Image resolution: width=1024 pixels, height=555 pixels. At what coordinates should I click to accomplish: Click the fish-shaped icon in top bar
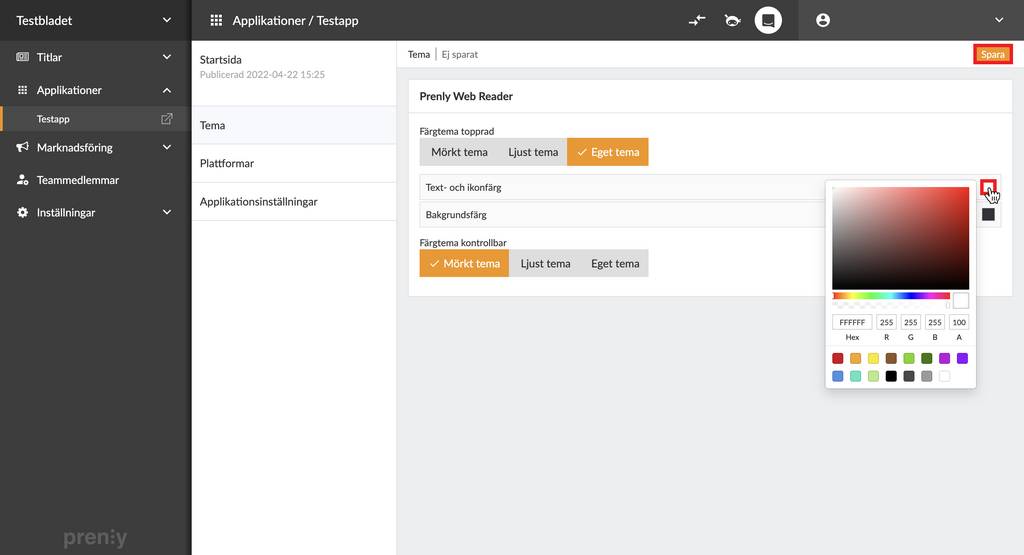click(x=733, y=20)
